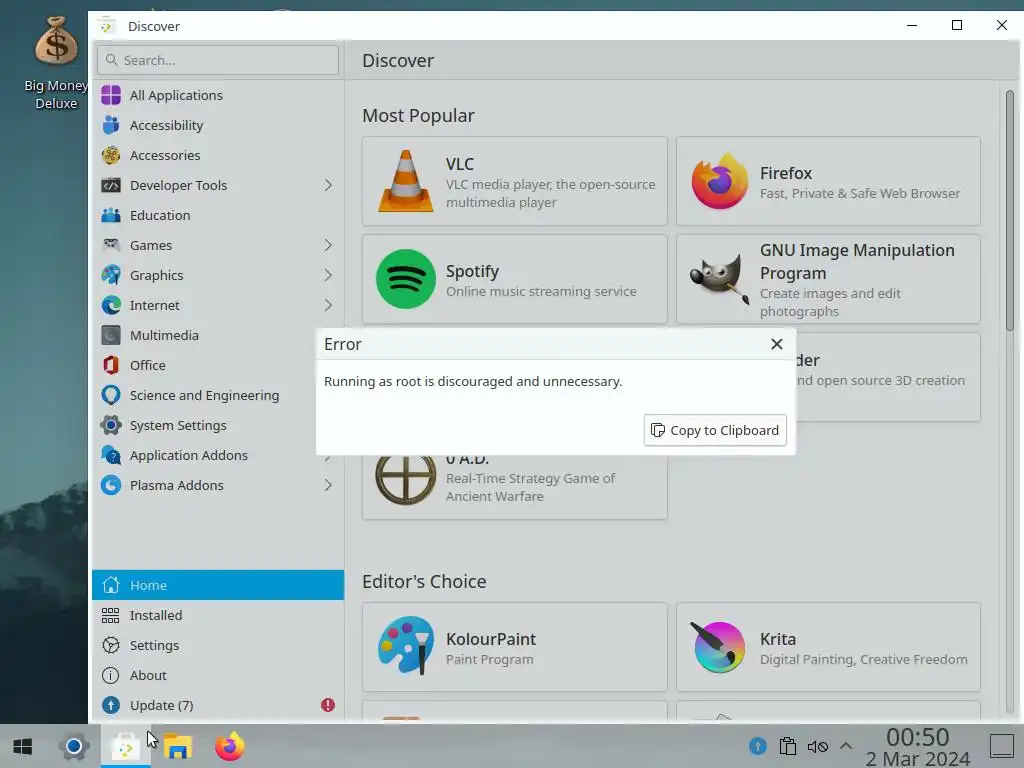Select the Education category icon
The image size is (1024, 768).
[x=111, y=216]
